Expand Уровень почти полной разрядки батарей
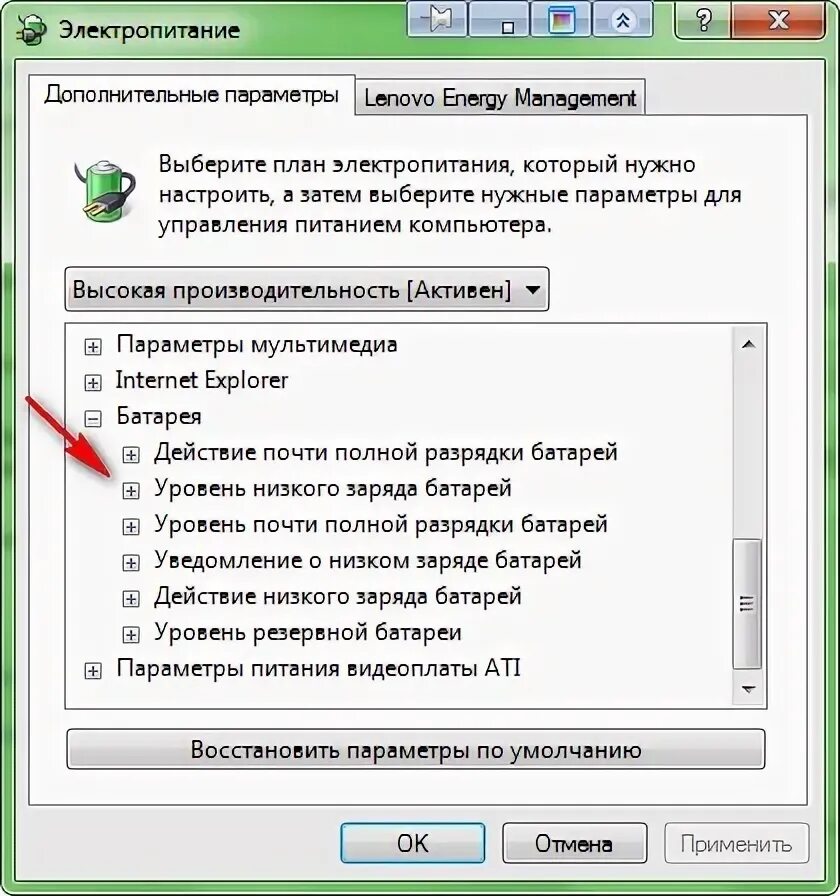Image resolution: width=840 pixels, height=896 pixels. point(131,526)
